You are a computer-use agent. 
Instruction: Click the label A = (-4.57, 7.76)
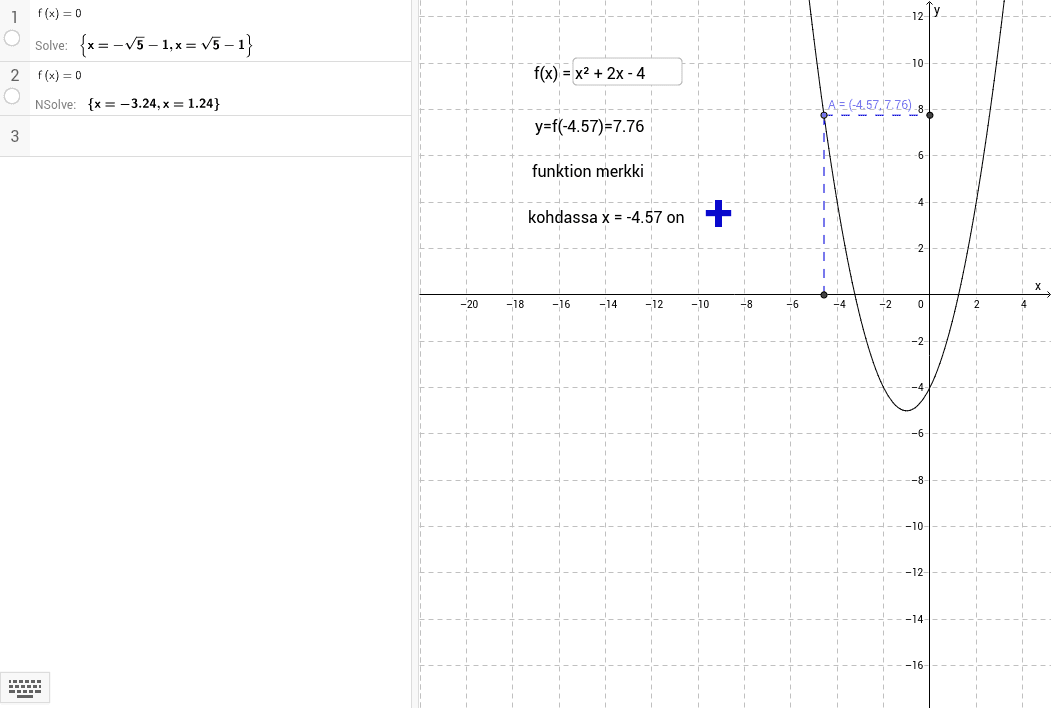click(870, 105)
